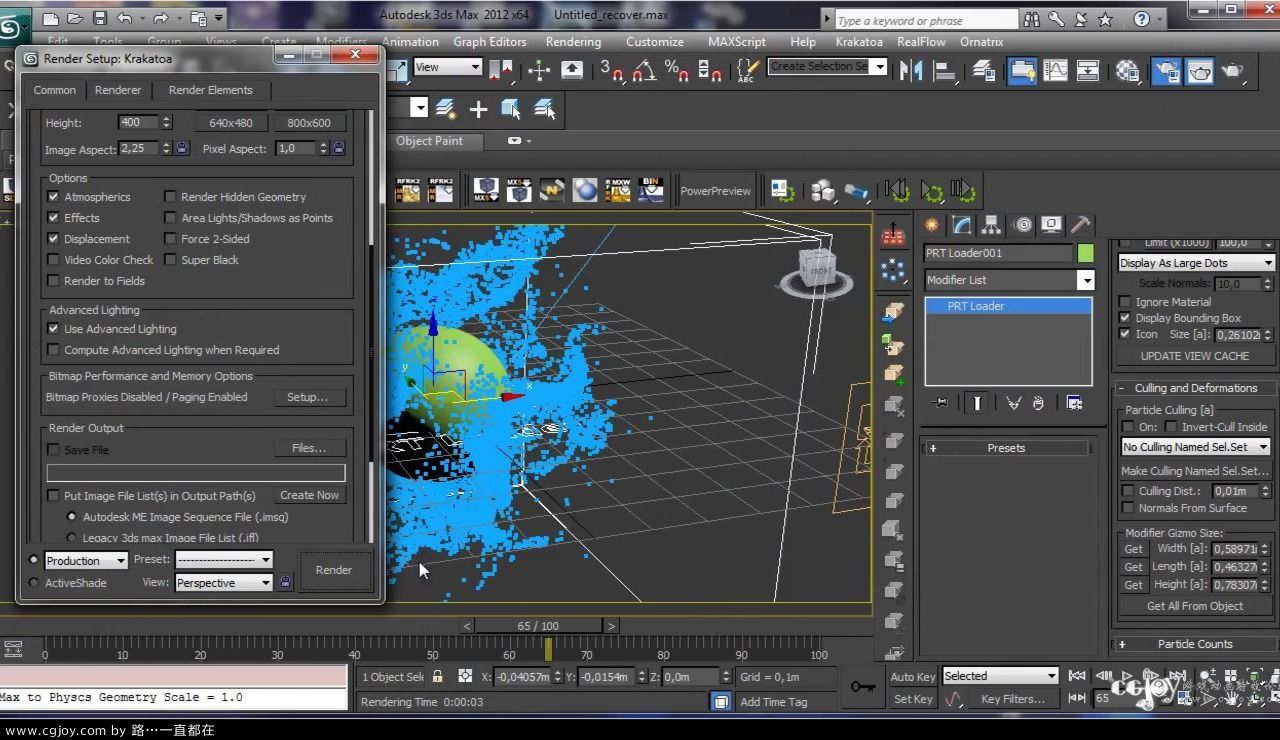Open the Utilities hammer panel
This screenshot has height=740, width=1280.
(1080, 224)
